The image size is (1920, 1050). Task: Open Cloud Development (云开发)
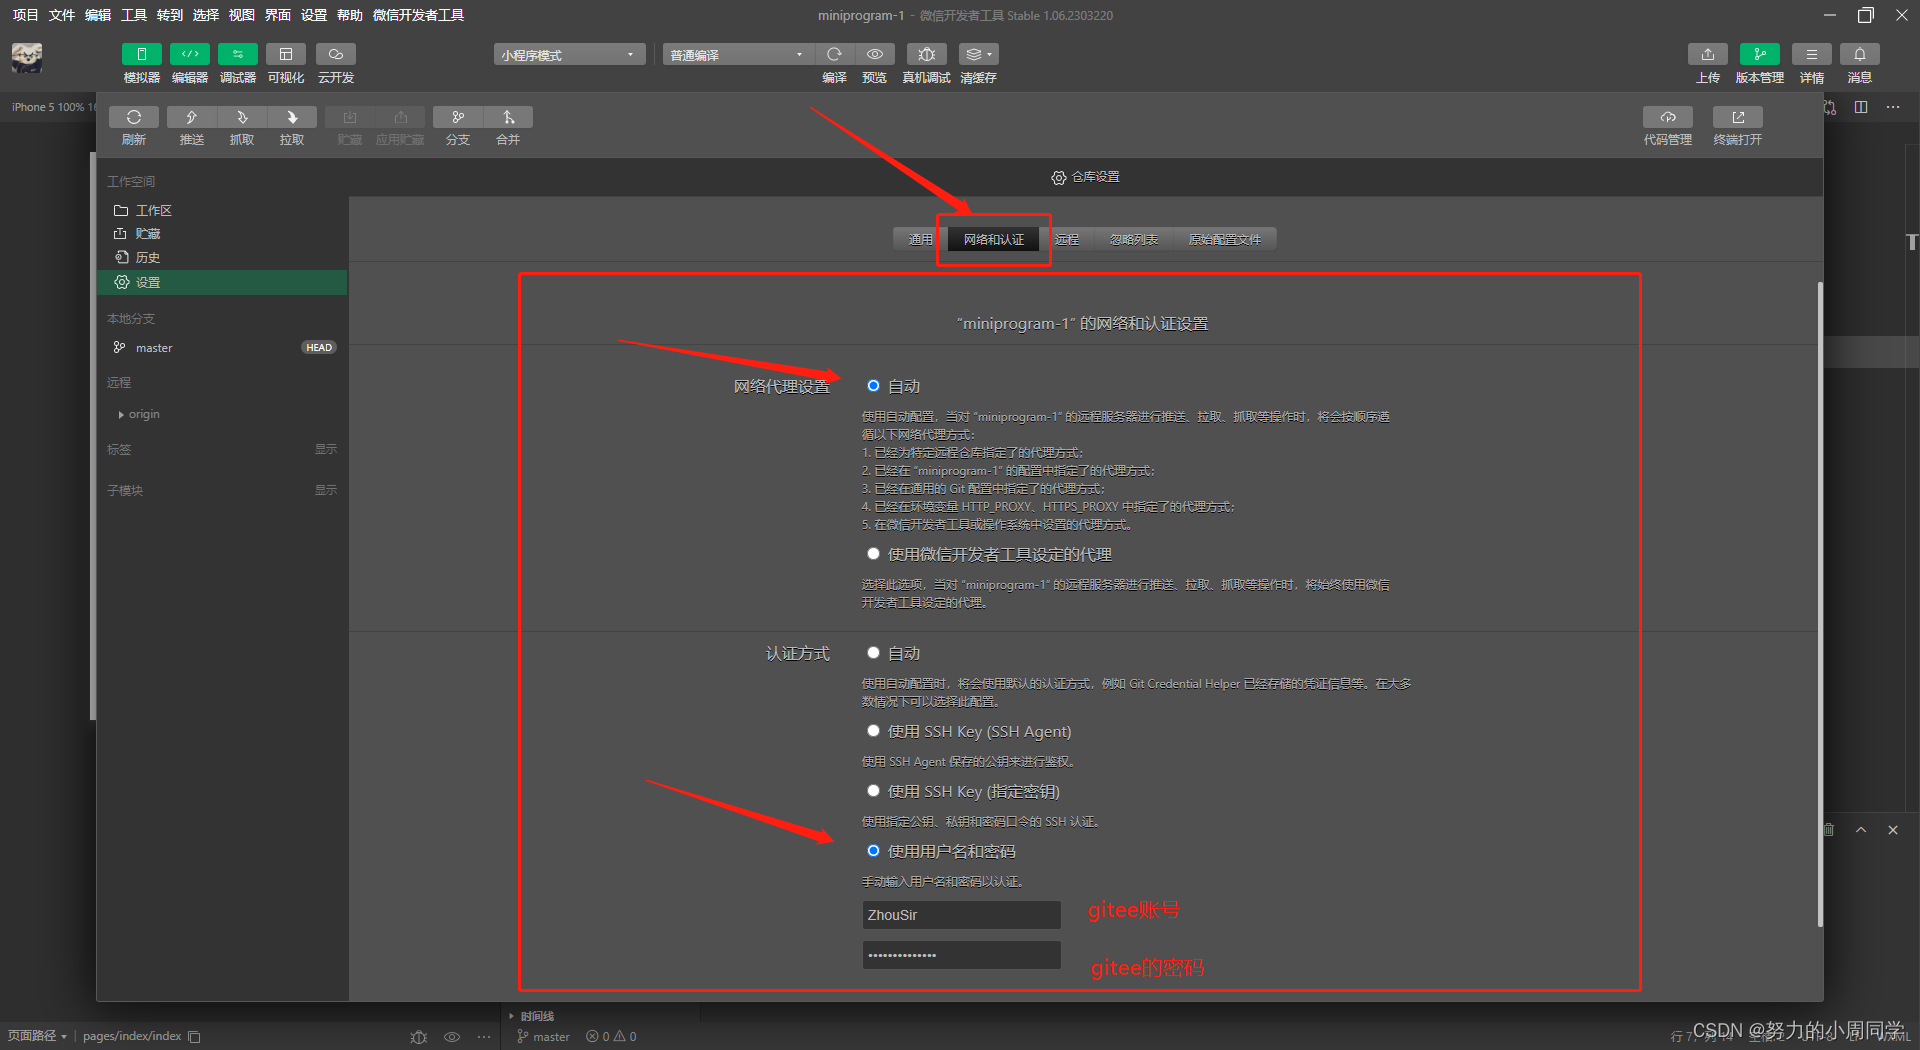(x=336, y=54)
